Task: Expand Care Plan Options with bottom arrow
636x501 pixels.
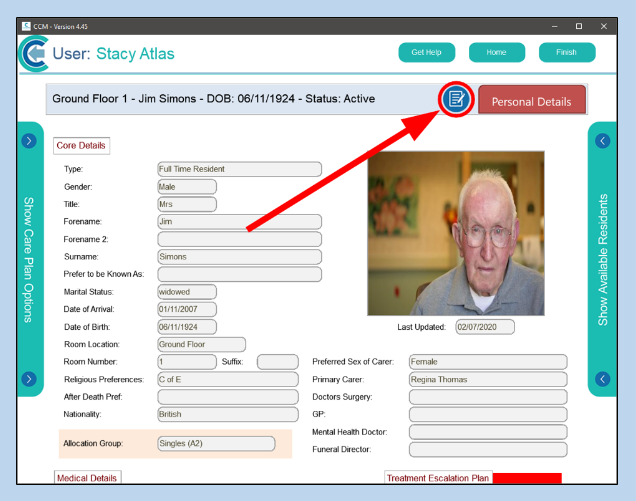Action: pos(29,379)
